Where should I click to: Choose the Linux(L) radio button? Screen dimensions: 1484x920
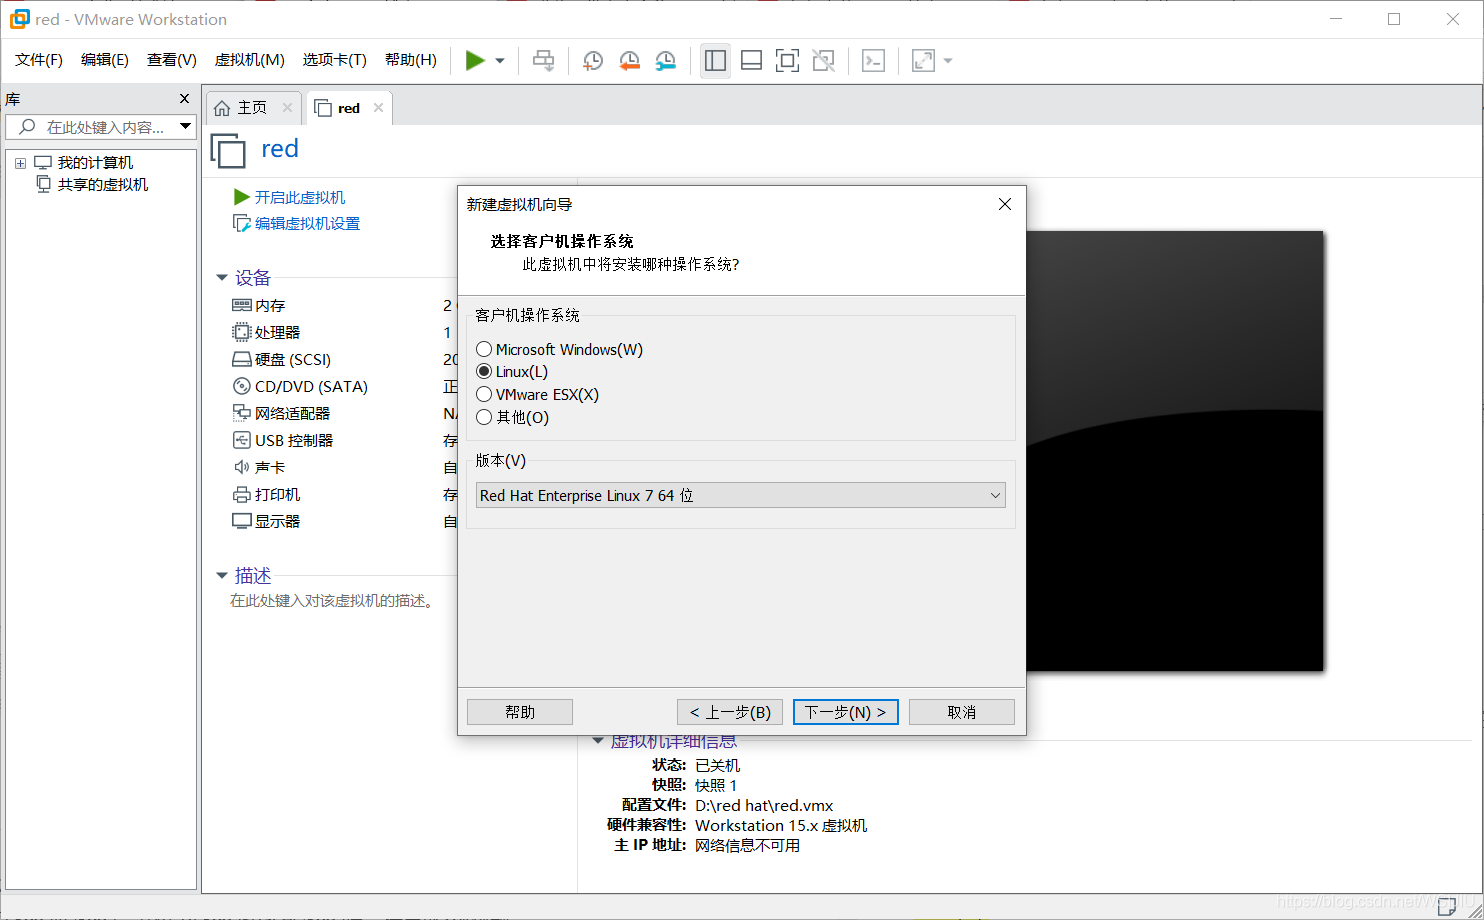[484, 371]
